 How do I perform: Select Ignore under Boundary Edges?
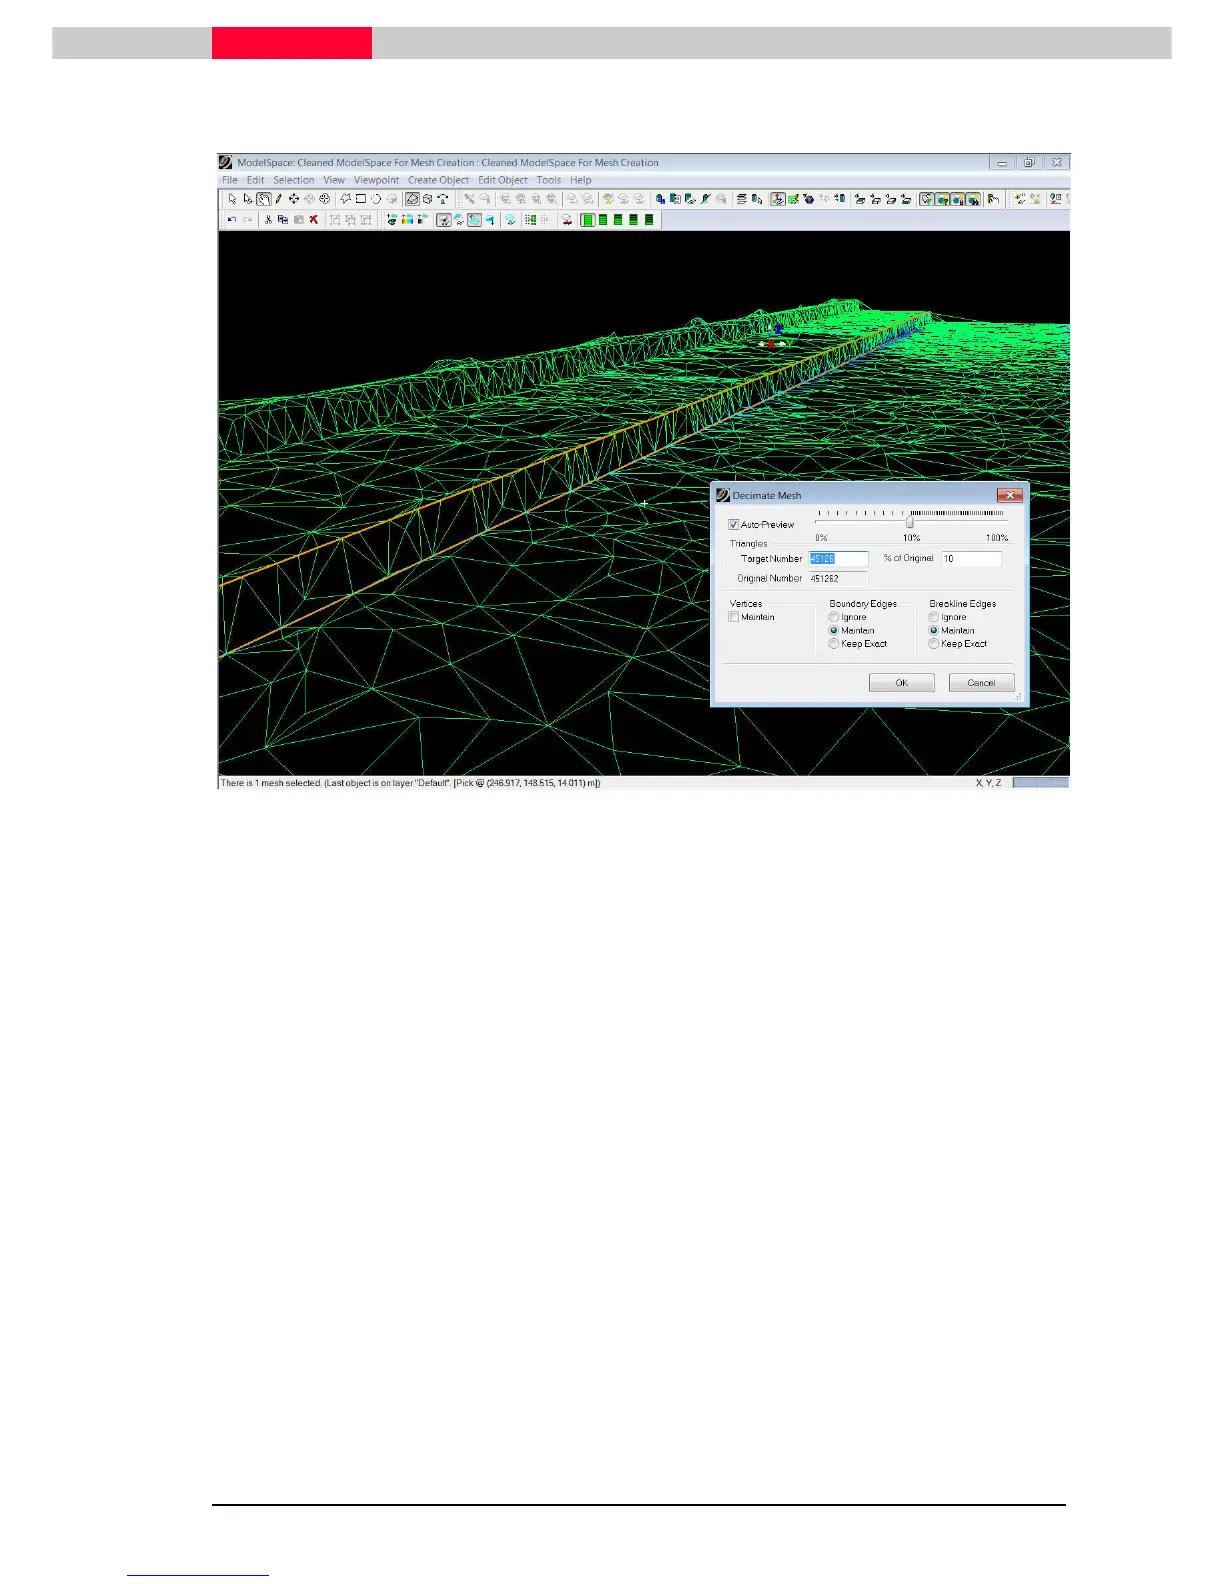[x=834, y=617]
